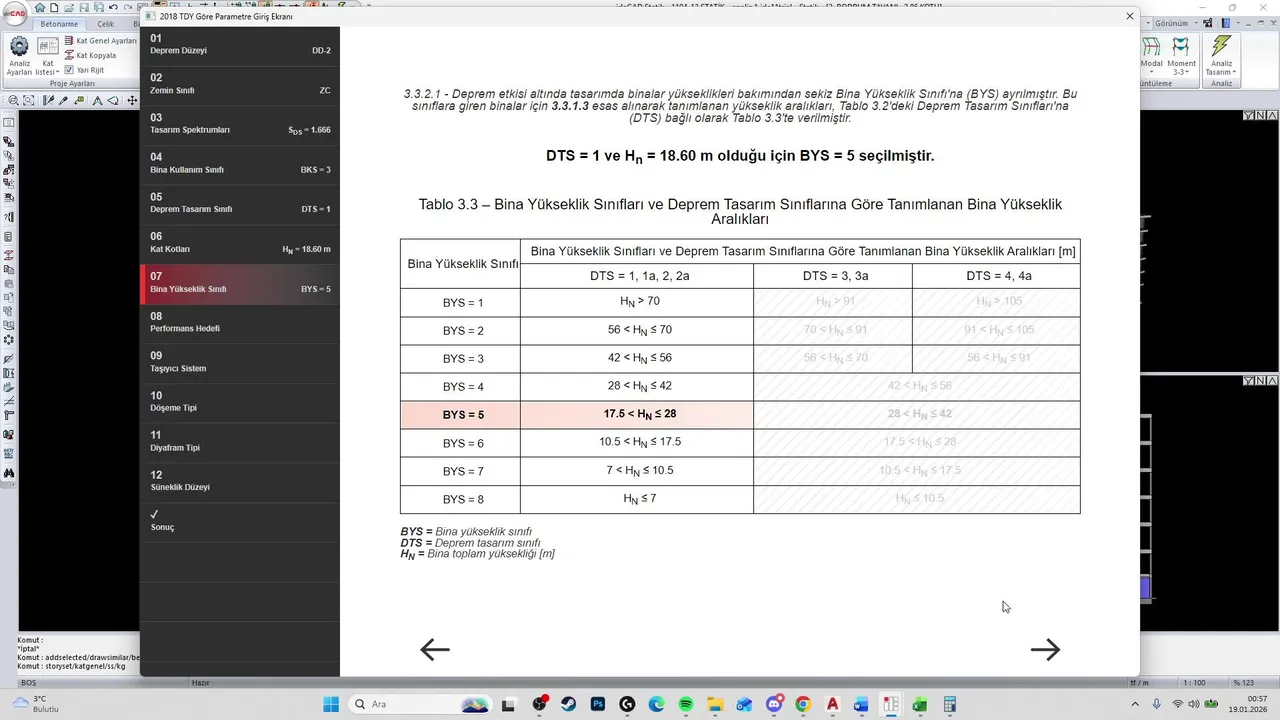Screen dimensions: 1280x720
Task: Click the save icon in the quick access toolbar
Action: pyautogui.click(x=84, y=7)
